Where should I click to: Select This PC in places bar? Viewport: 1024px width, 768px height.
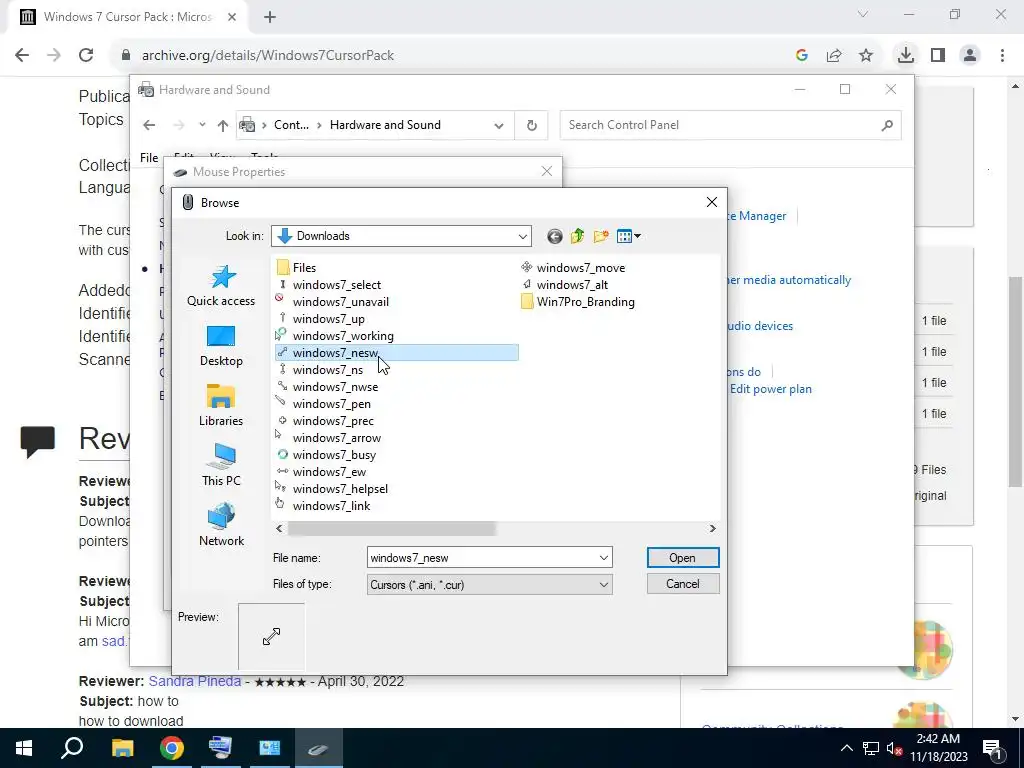click(221, 466)
